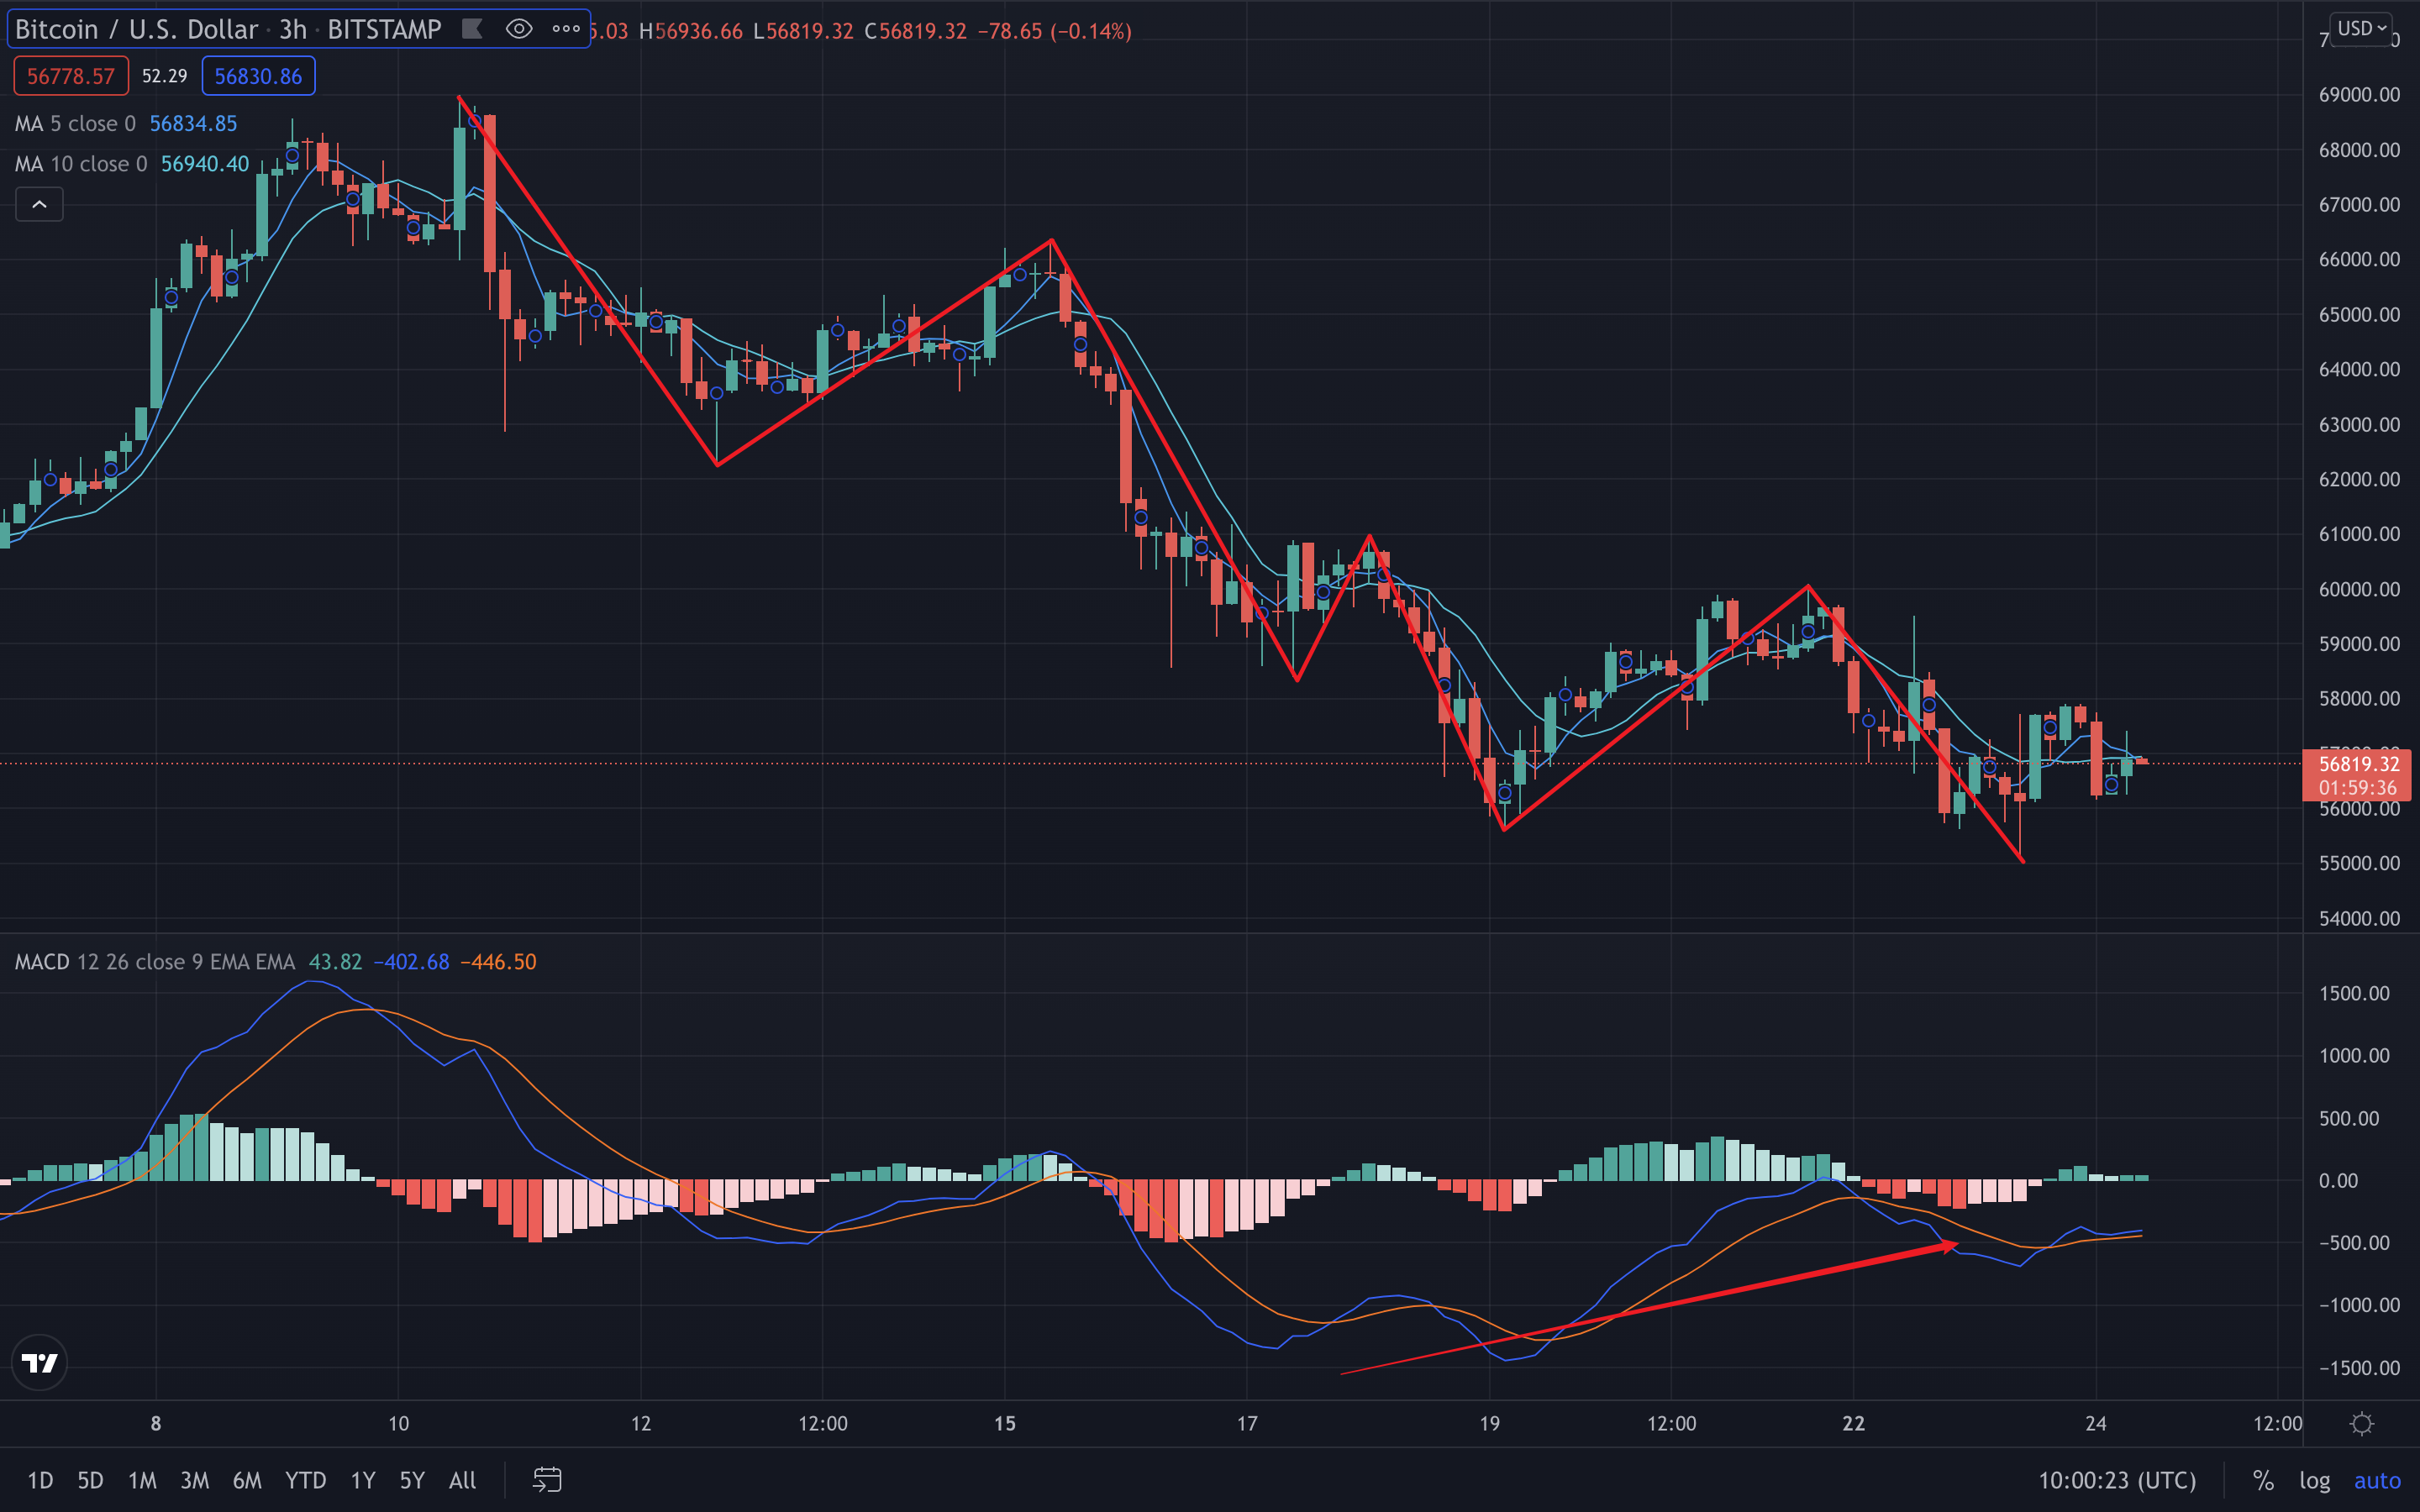Screen dimensions: 2420x1512
Task: Select the YTD time range
Action: click(x=305, y=1480)
